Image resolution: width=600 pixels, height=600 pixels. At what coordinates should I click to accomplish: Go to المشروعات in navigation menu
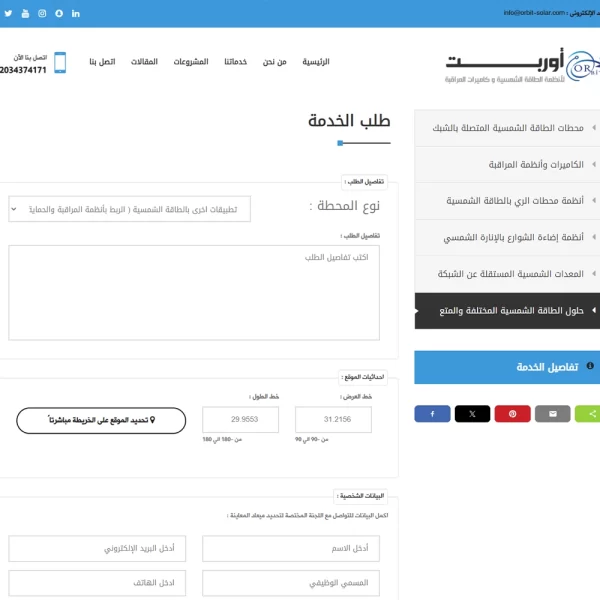point(190,62)
